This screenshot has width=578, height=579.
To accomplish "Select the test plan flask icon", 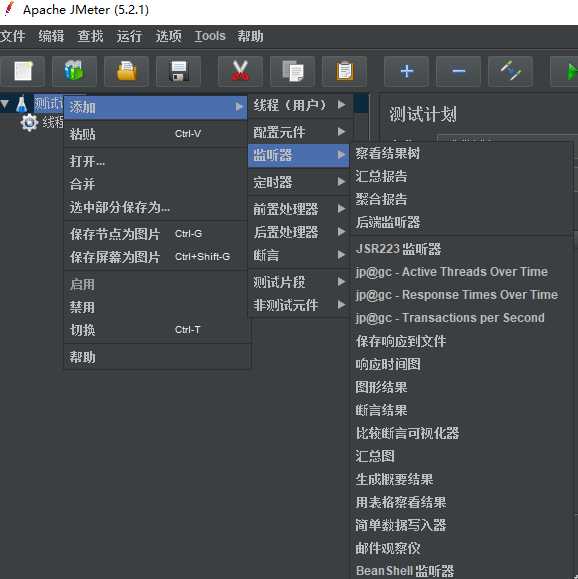I will (22, 104).
